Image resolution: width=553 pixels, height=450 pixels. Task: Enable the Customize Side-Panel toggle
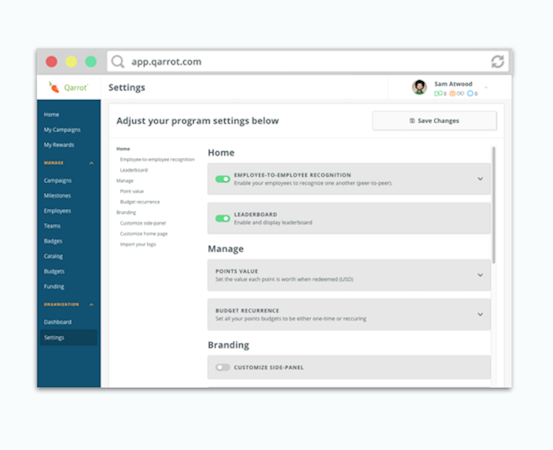coord(223,367)
